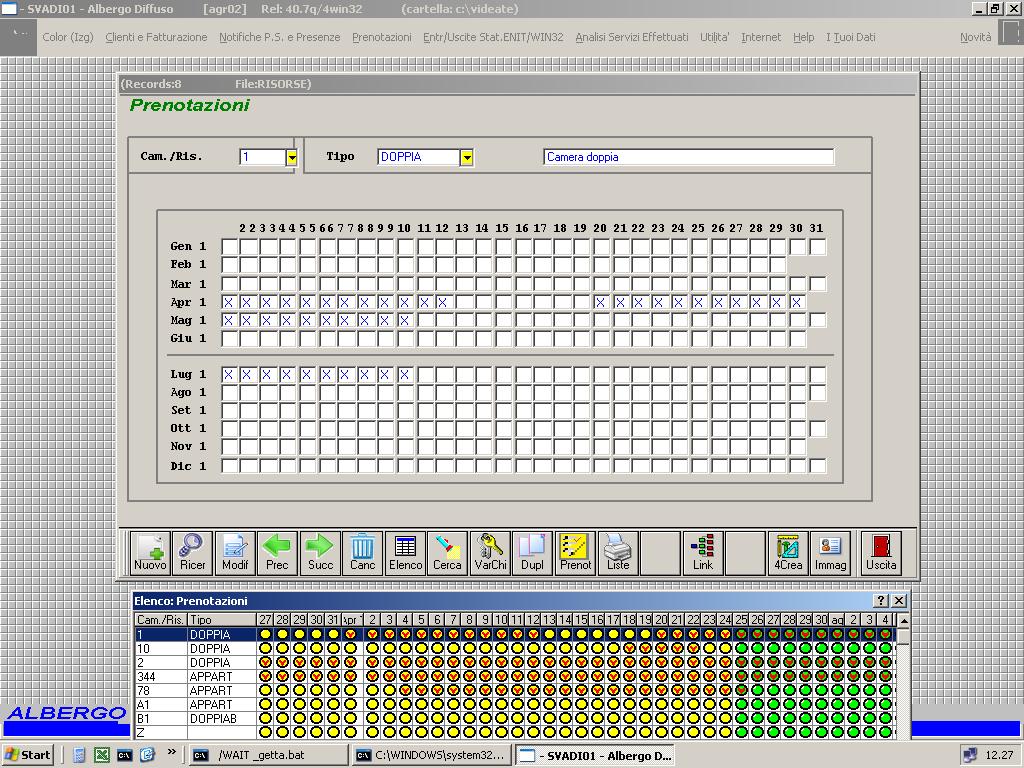The height and width of the screenshot is (768, 1024).
Task: Uncheck the Lug day 10 checkbox
Action: click(404, 375)
